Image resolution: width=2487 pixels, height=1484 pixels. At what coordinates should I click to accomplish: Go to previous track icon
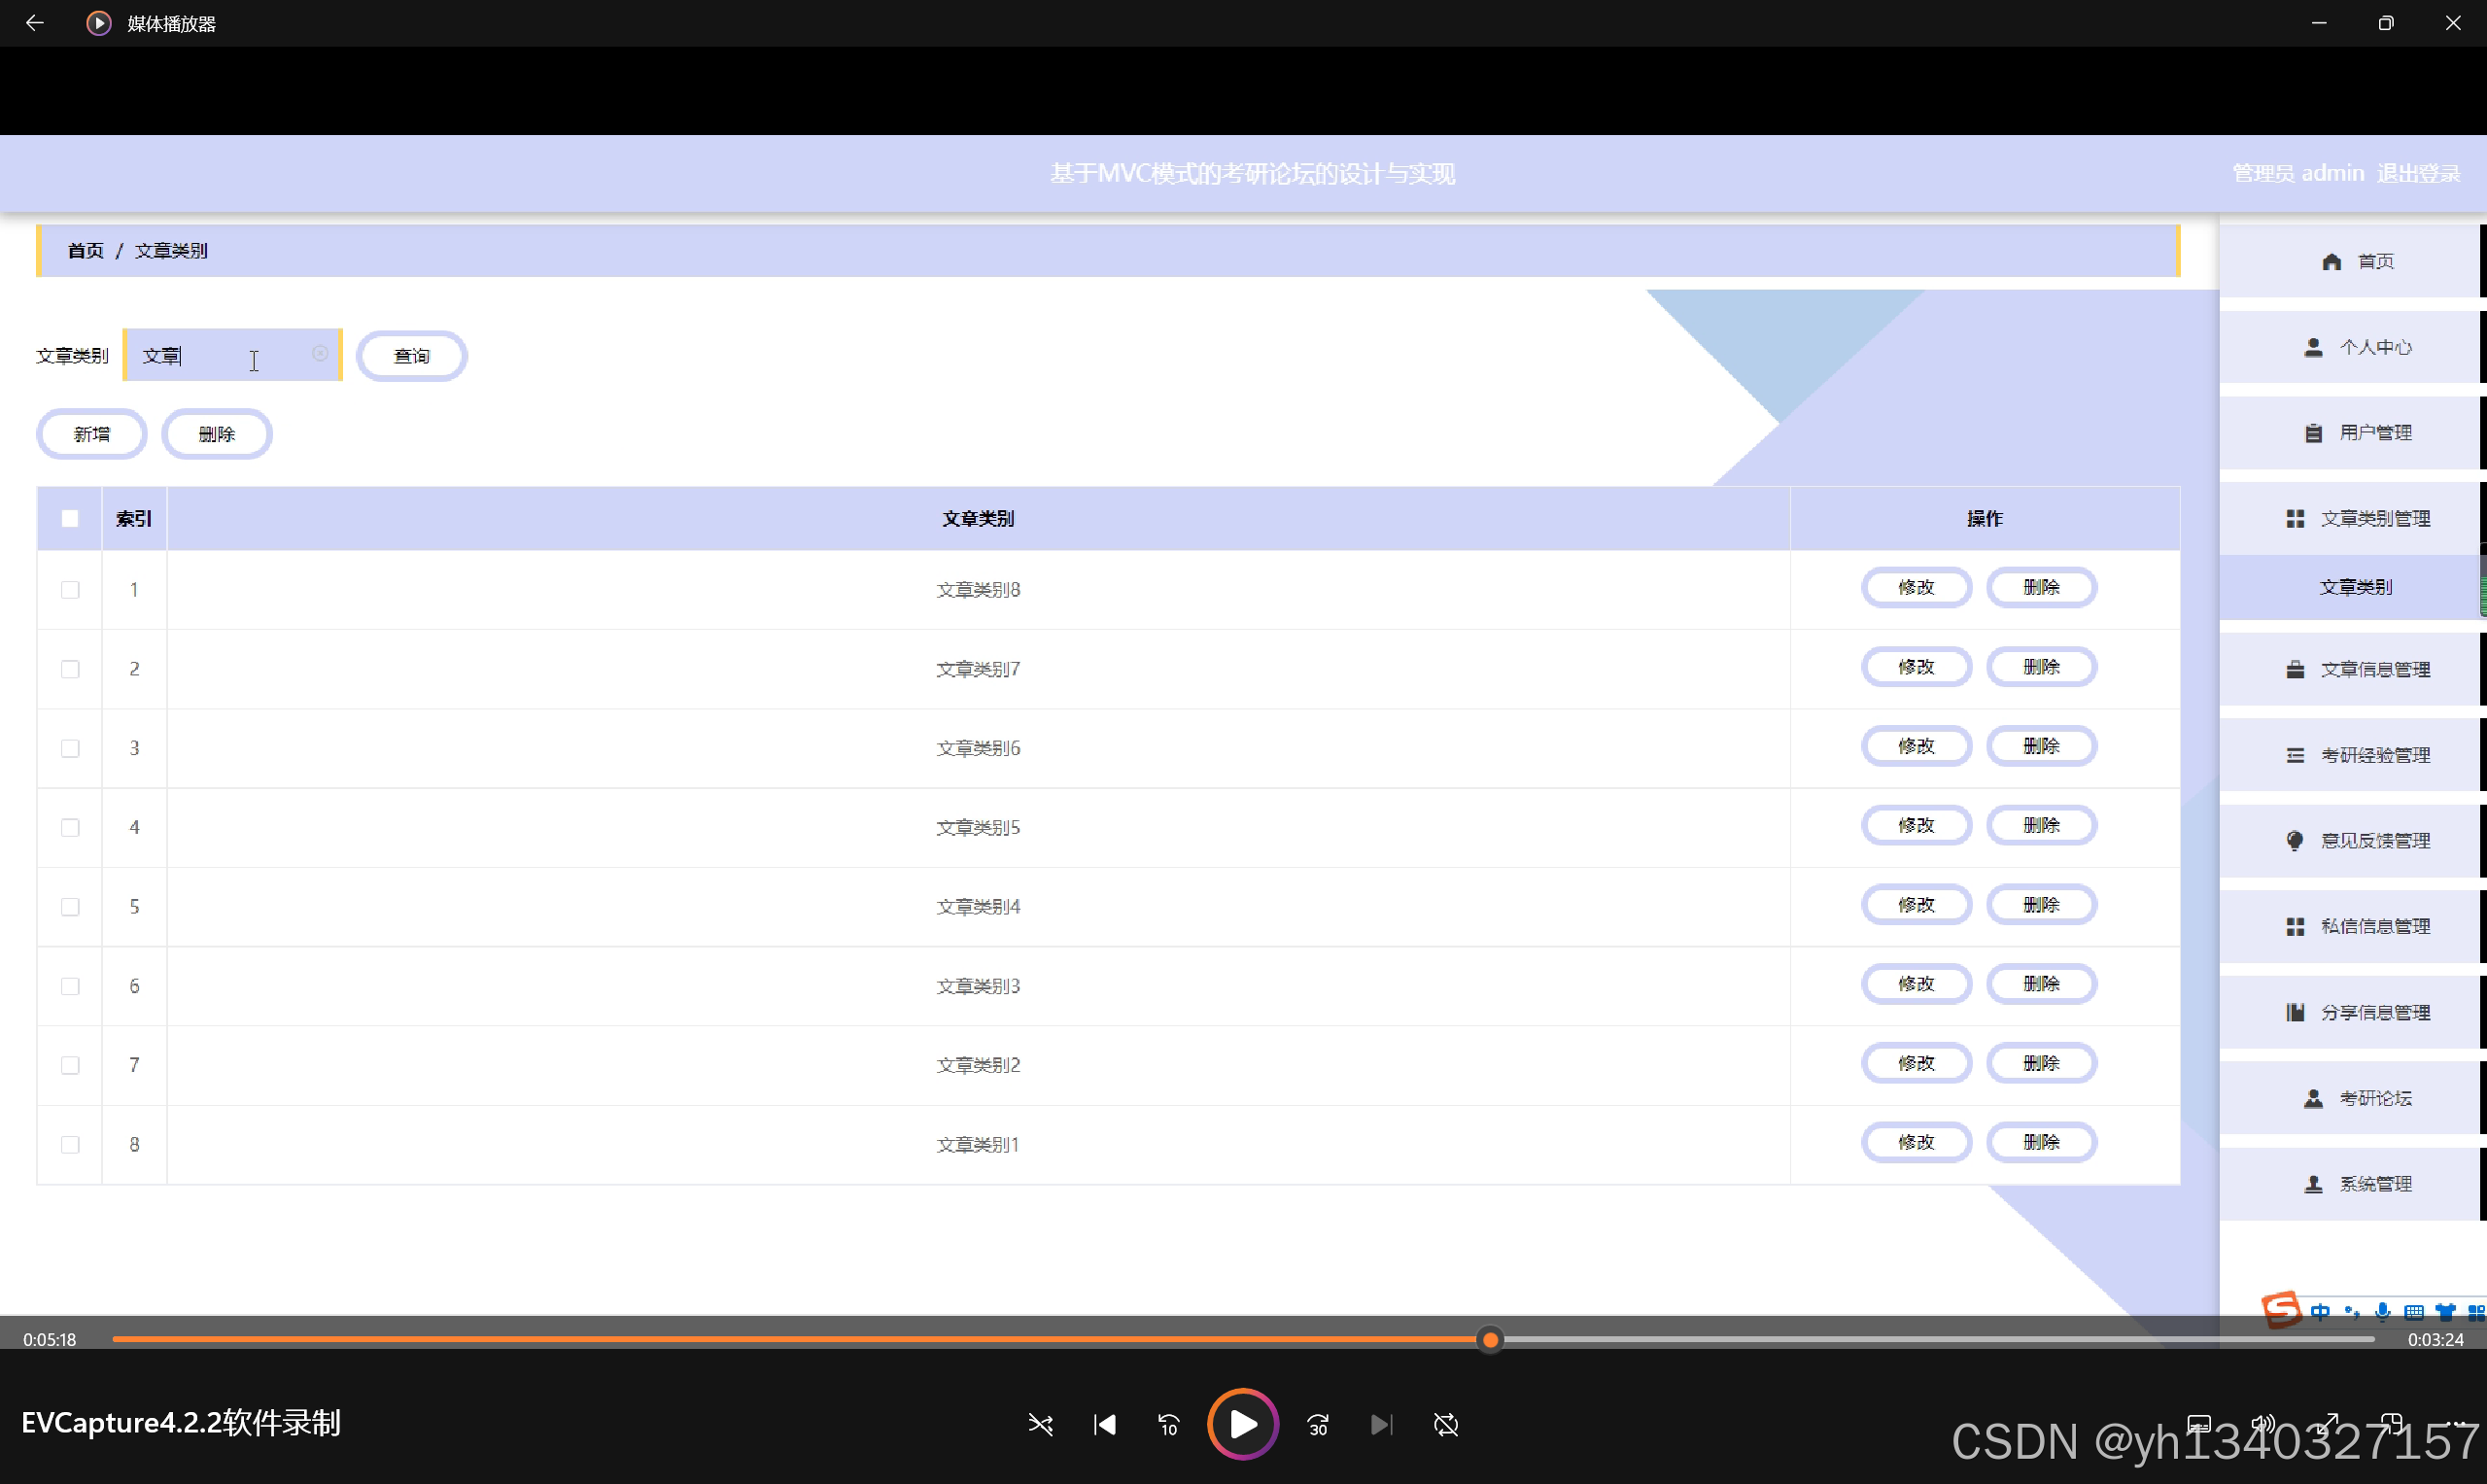tap(1105, 1424)
